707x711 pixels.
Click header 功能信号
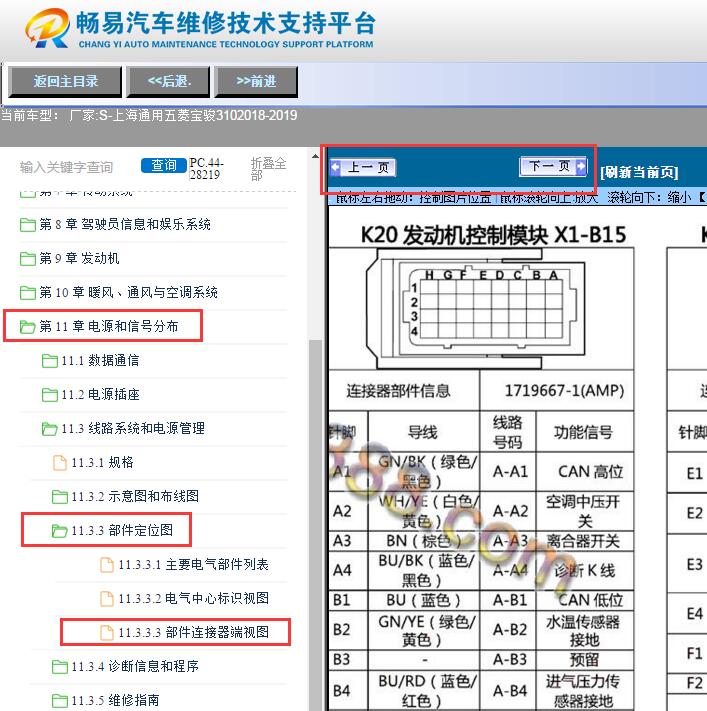[583, 432]
